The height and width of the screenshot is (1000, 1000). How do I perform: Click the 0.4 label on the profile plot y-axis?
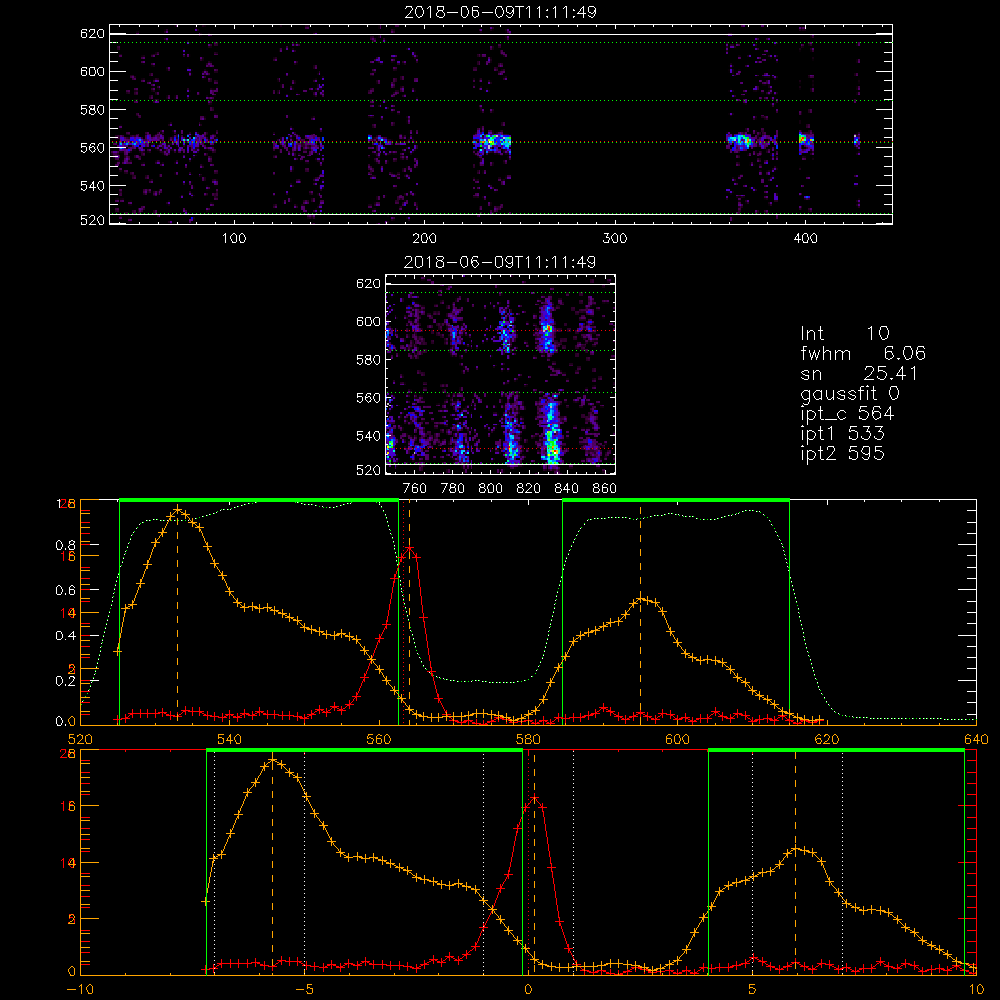click(x=66, y=636)
